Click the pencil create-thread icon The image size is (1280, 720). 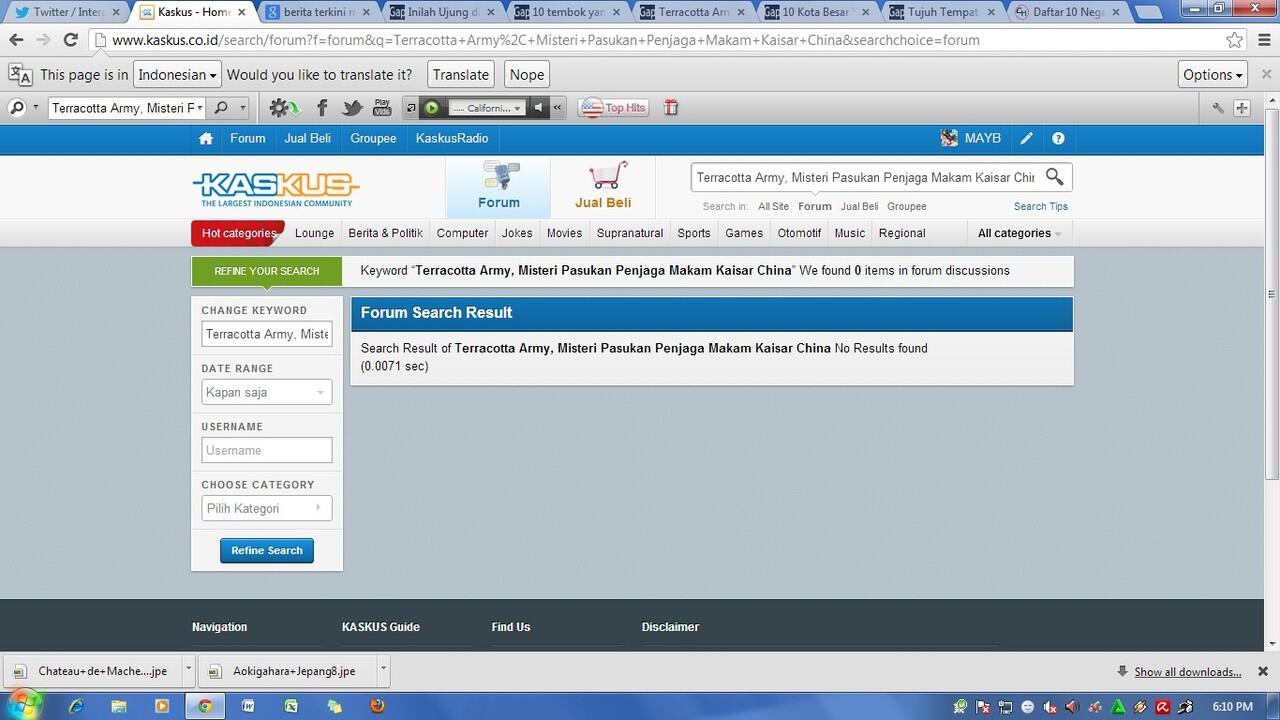point(1025,139)
